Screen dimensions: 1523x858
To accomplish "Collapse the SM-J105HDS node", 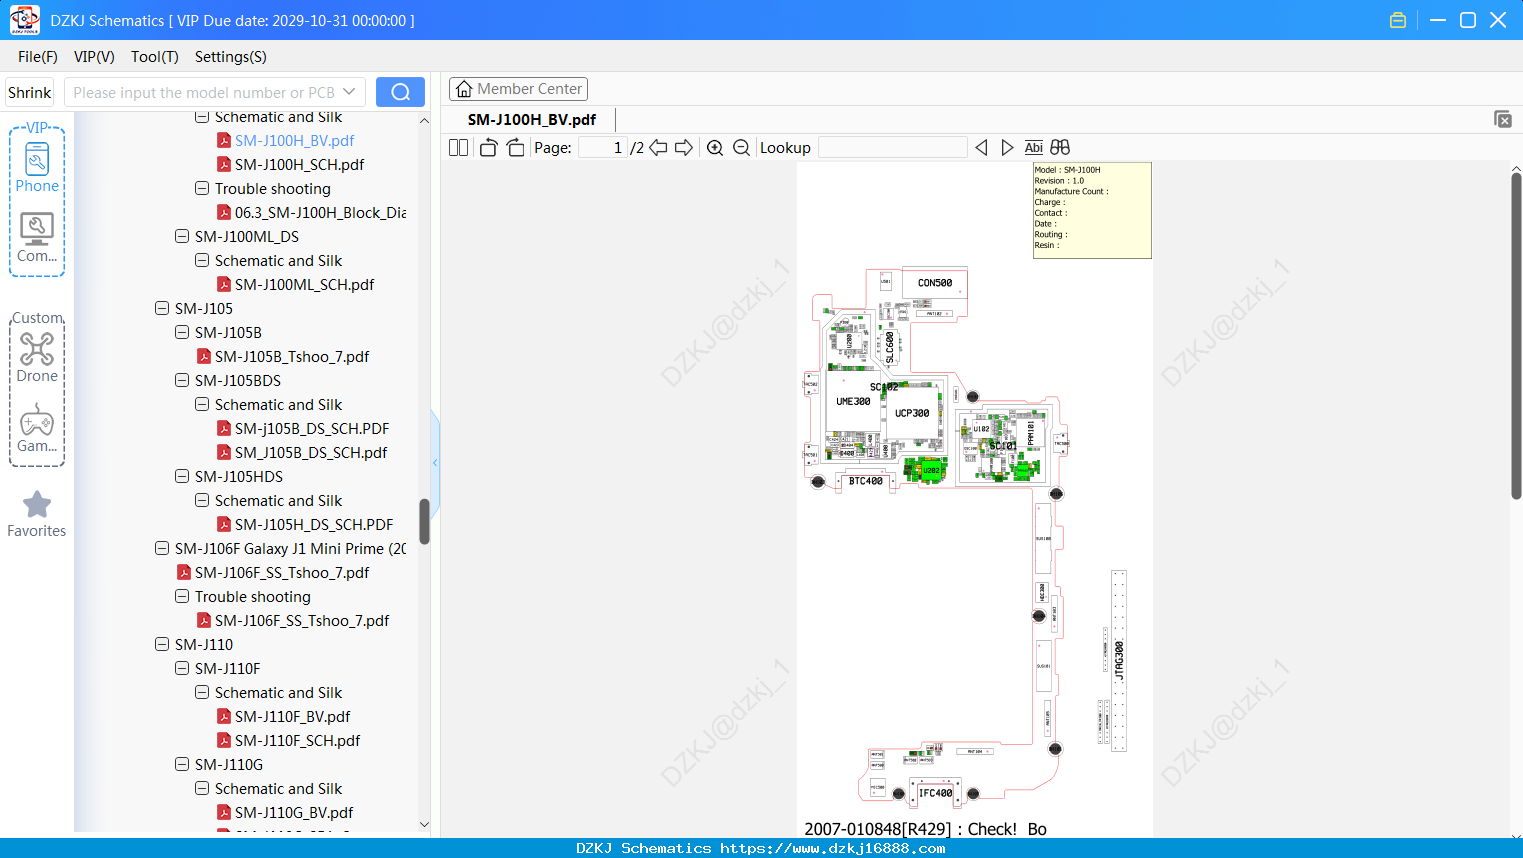I will point(182,476).
